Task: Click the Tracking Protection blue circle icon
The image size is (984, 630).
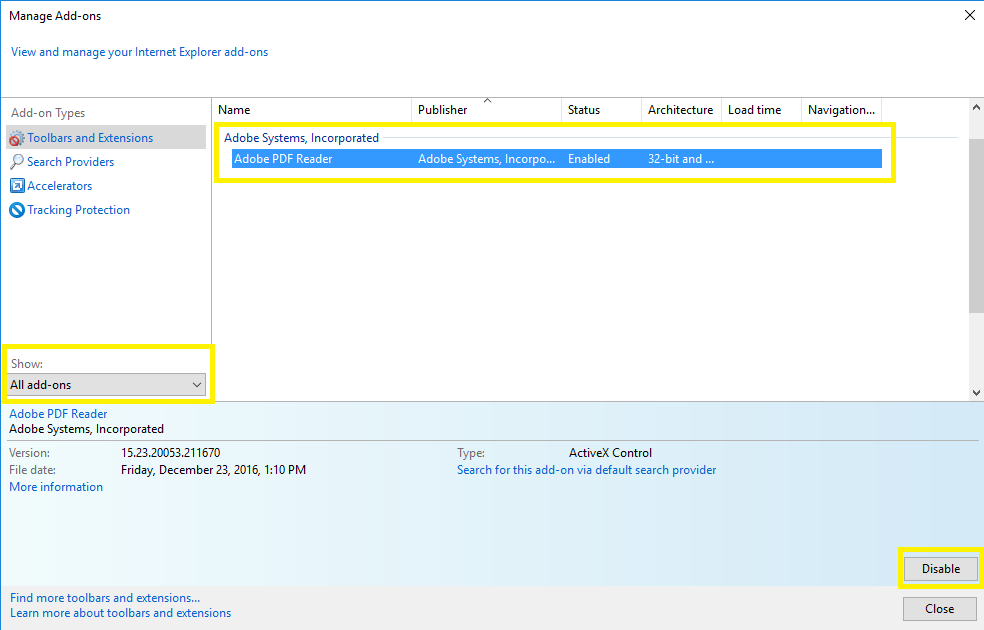Action: point(17,210)
